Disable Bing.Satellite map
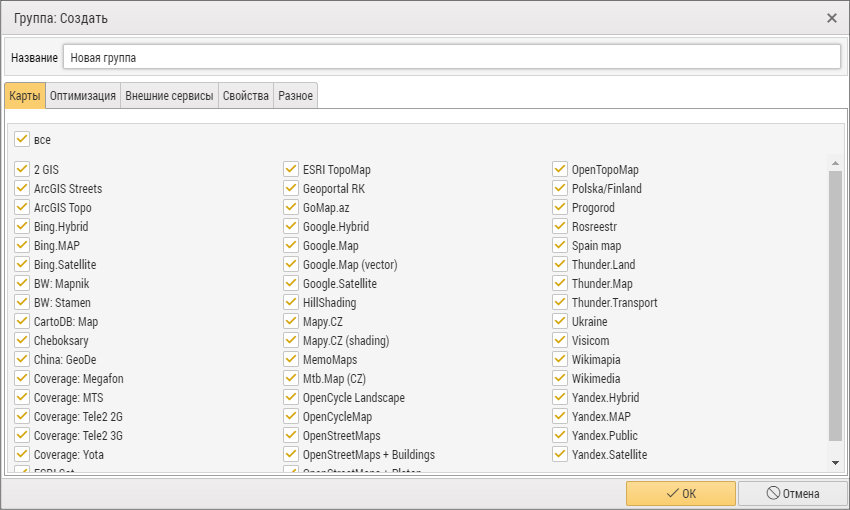850x510 pixels. pyautogui.click(x=22, y=264)
